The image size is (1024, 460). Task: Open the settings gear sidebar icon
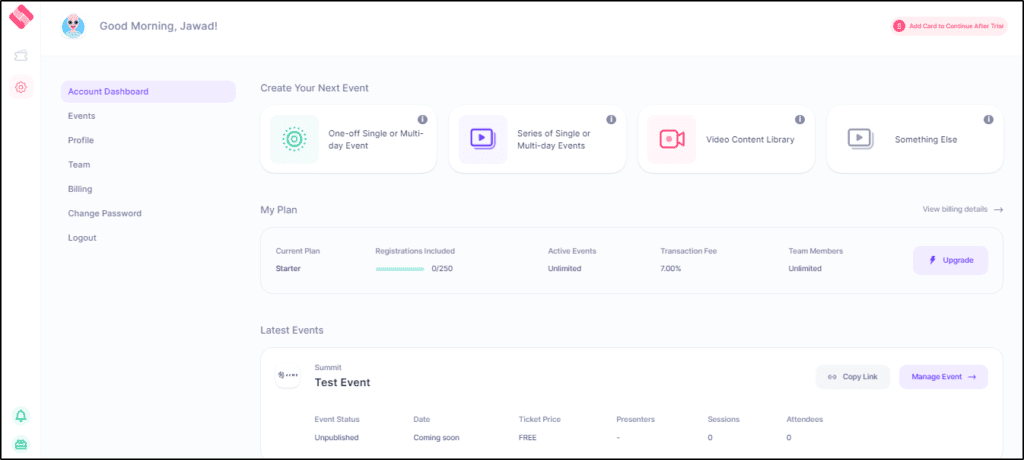pos(21,87)
